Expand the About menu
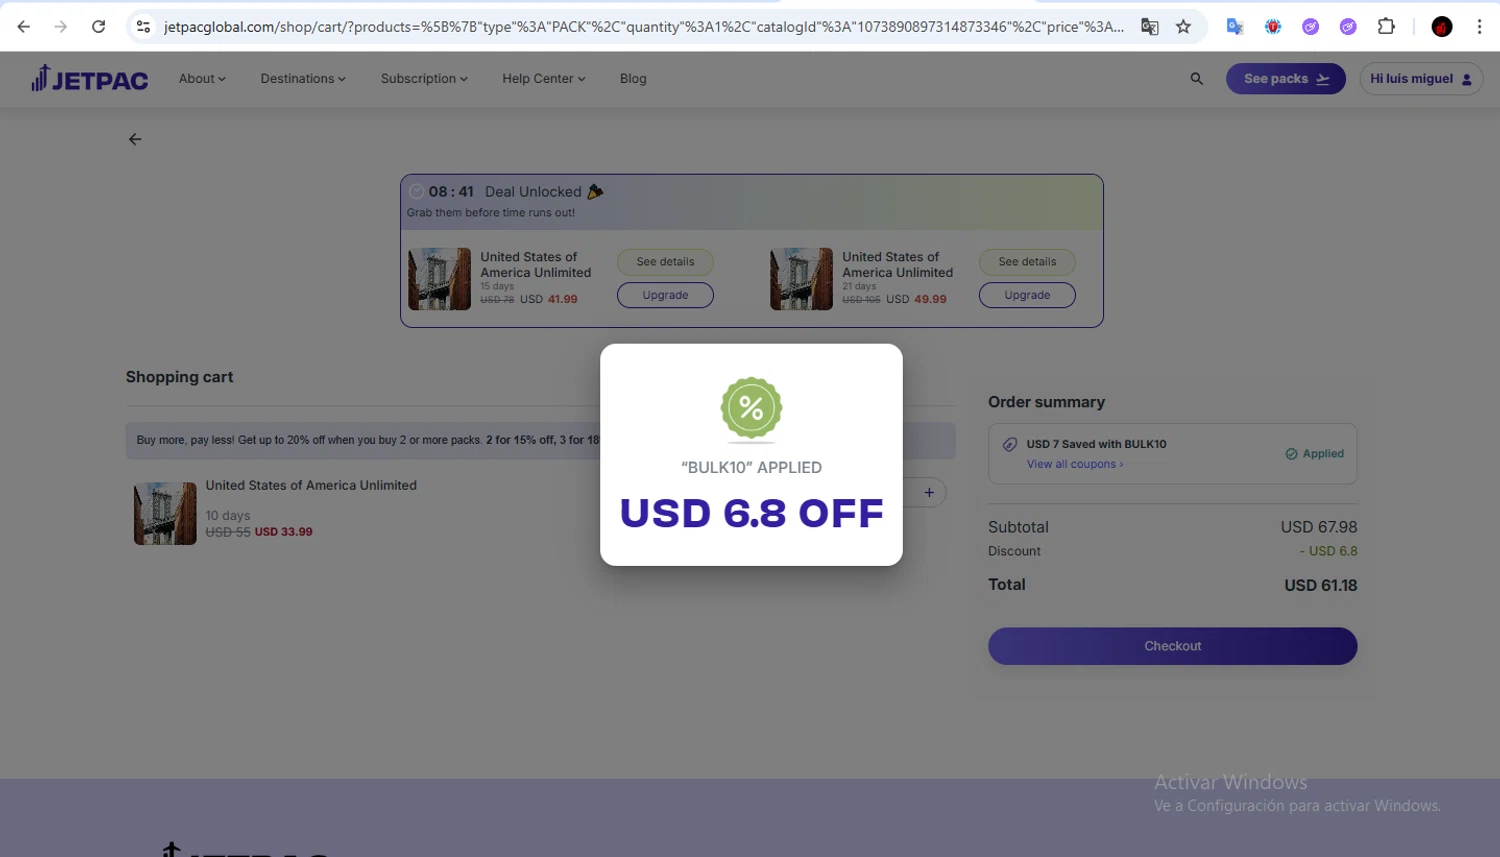 [x=202, y=78]
